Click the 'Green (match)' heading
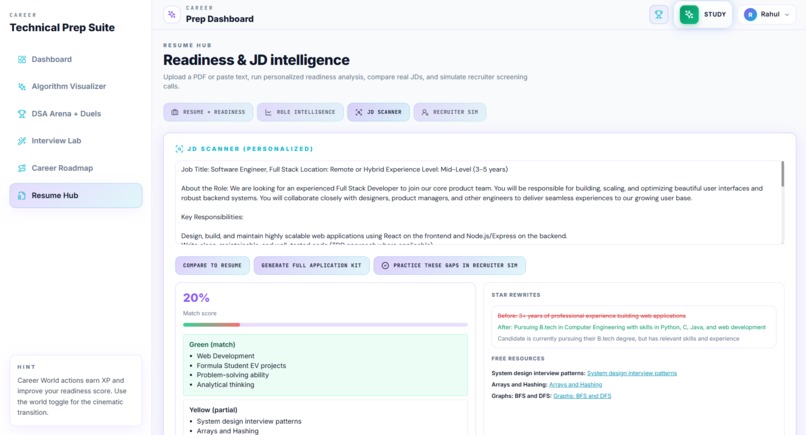Screen dimensions: 806x435 pos(212,345)
